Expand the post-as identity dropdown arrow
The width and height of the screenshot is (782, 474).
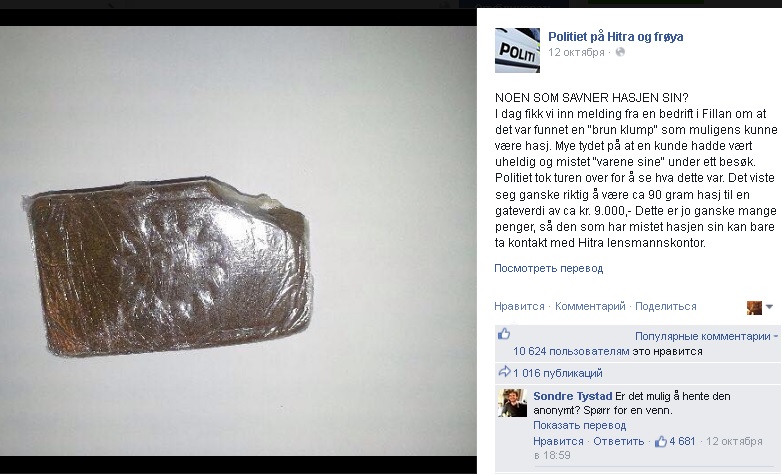(770, 307)
